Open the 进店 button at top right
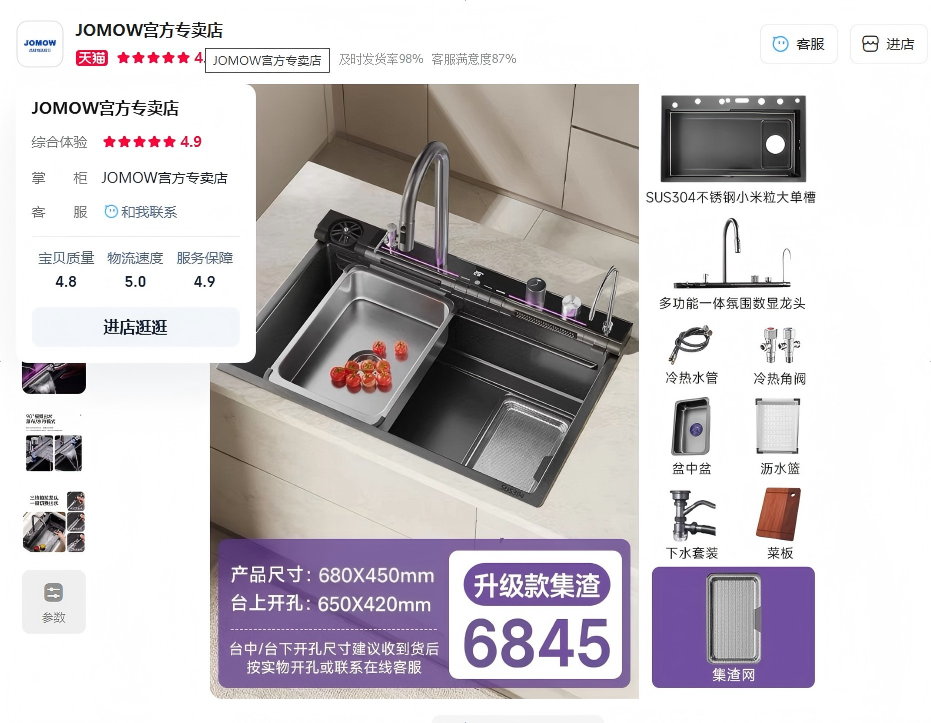Viewport: 931px width, 723px height. 888,44
